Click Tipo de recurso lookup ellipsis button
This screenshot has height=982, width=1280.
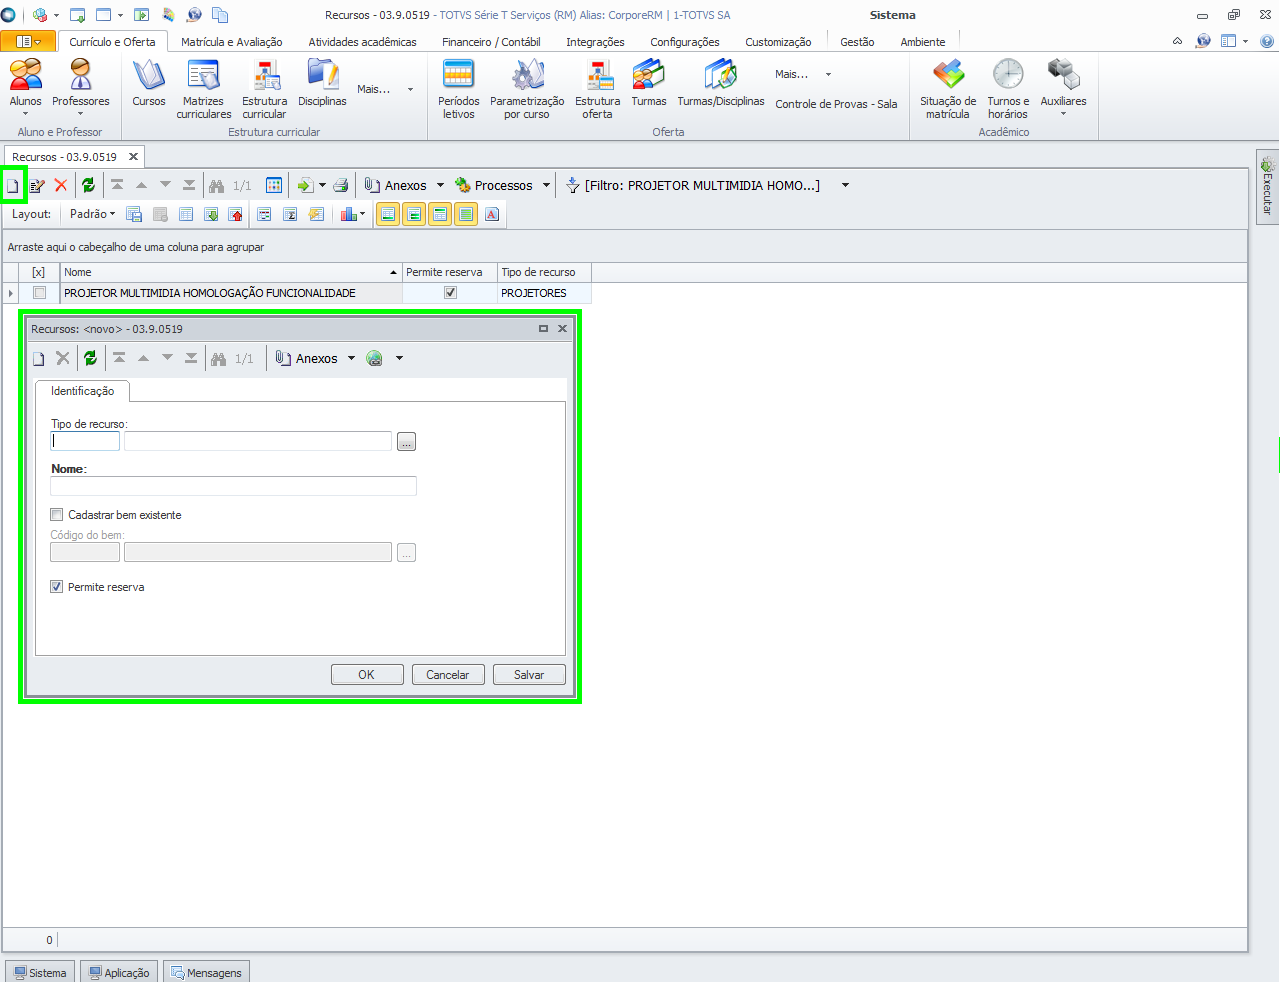tap(406, 442)
